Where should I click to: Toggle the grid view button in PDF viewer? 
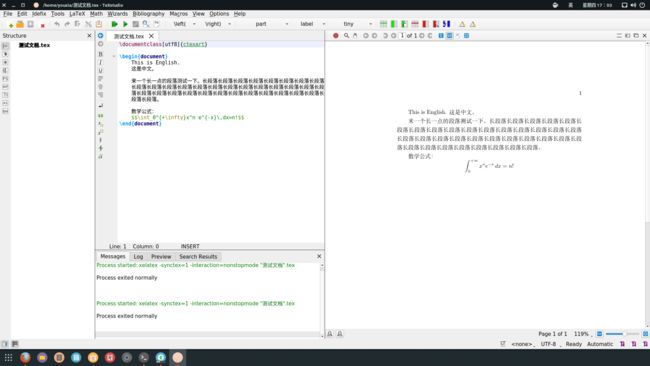[x=466, y=36]
